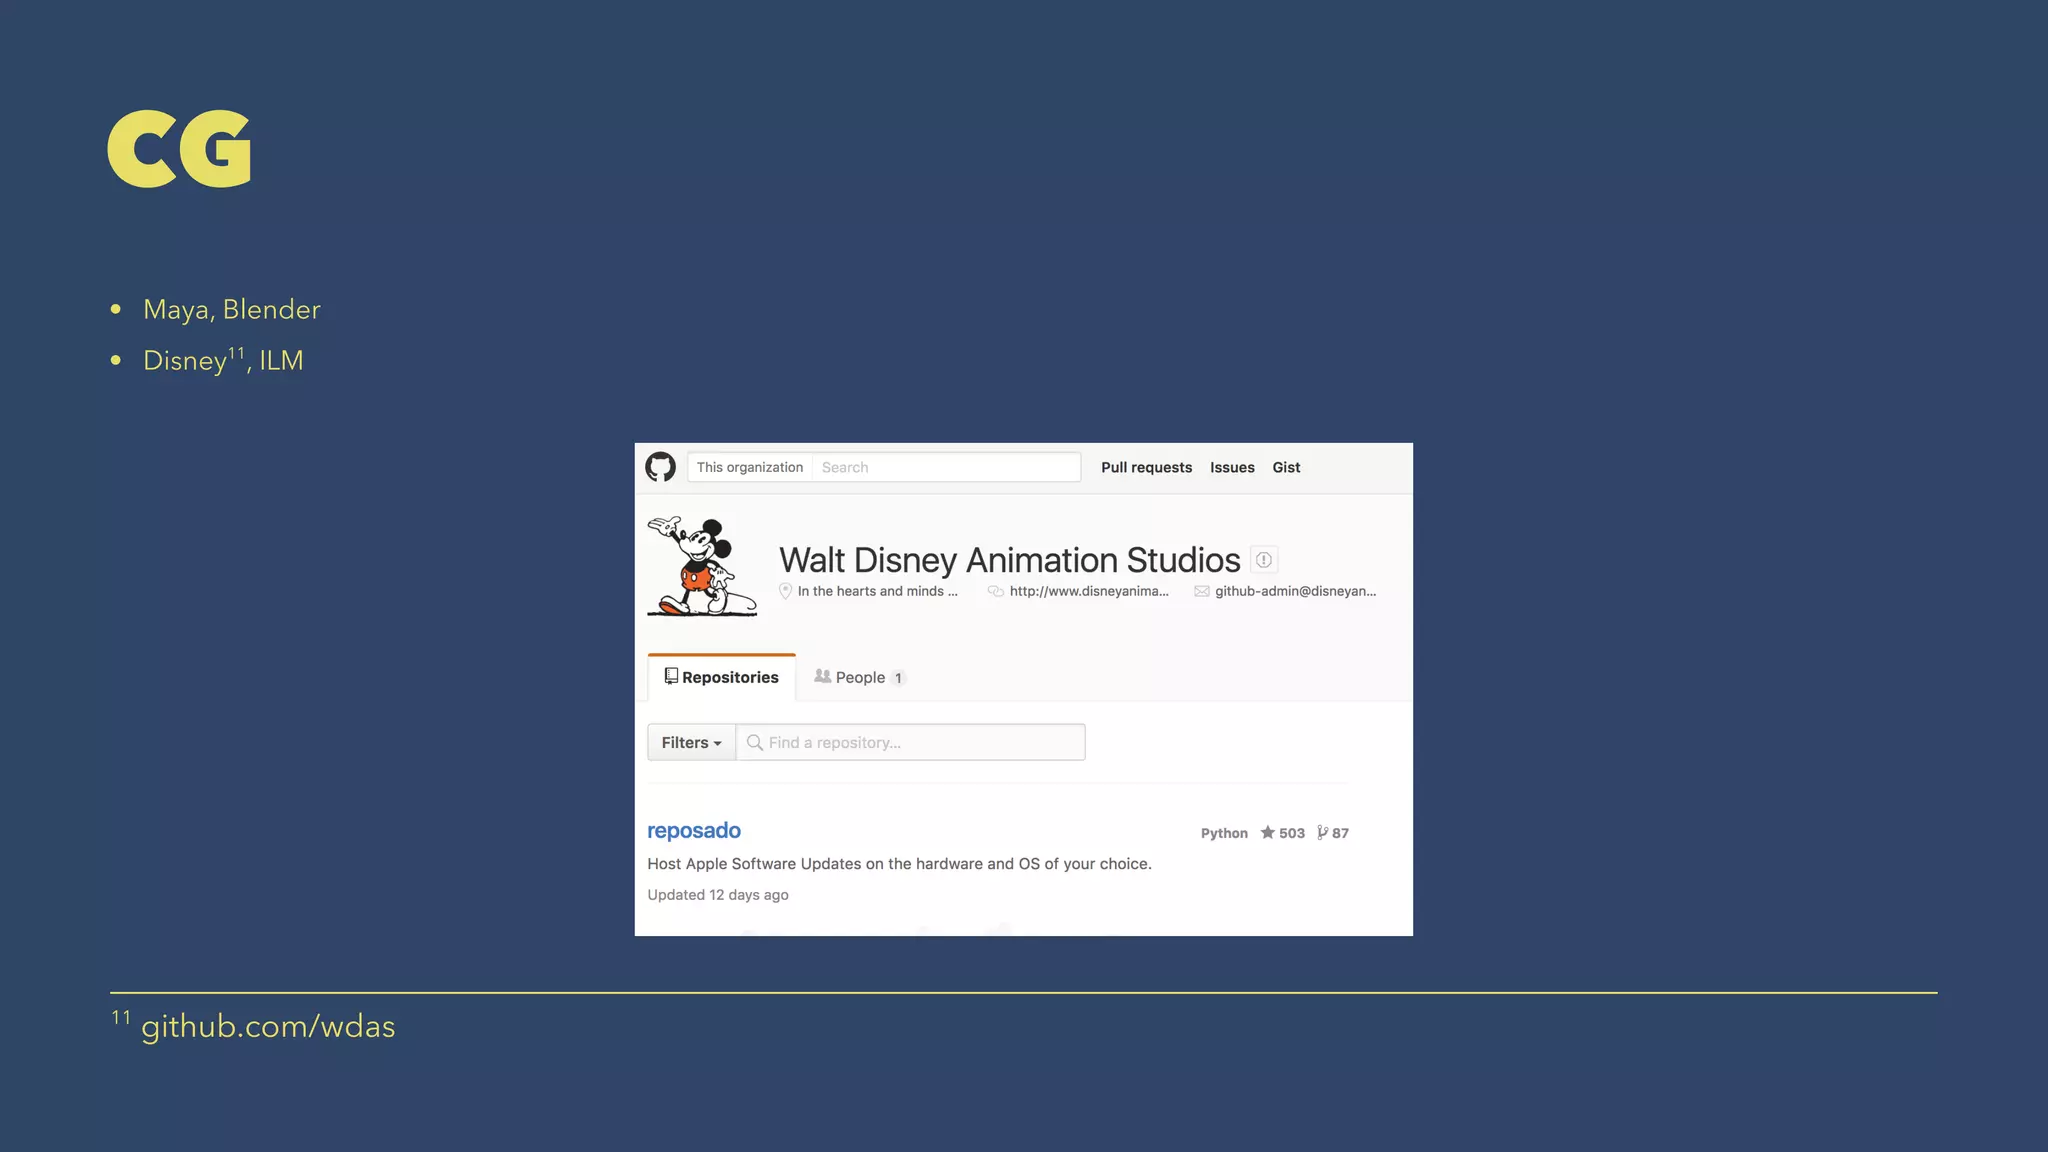Click the Walt Disney Animation Studios title

click(x=1010, y=560)
